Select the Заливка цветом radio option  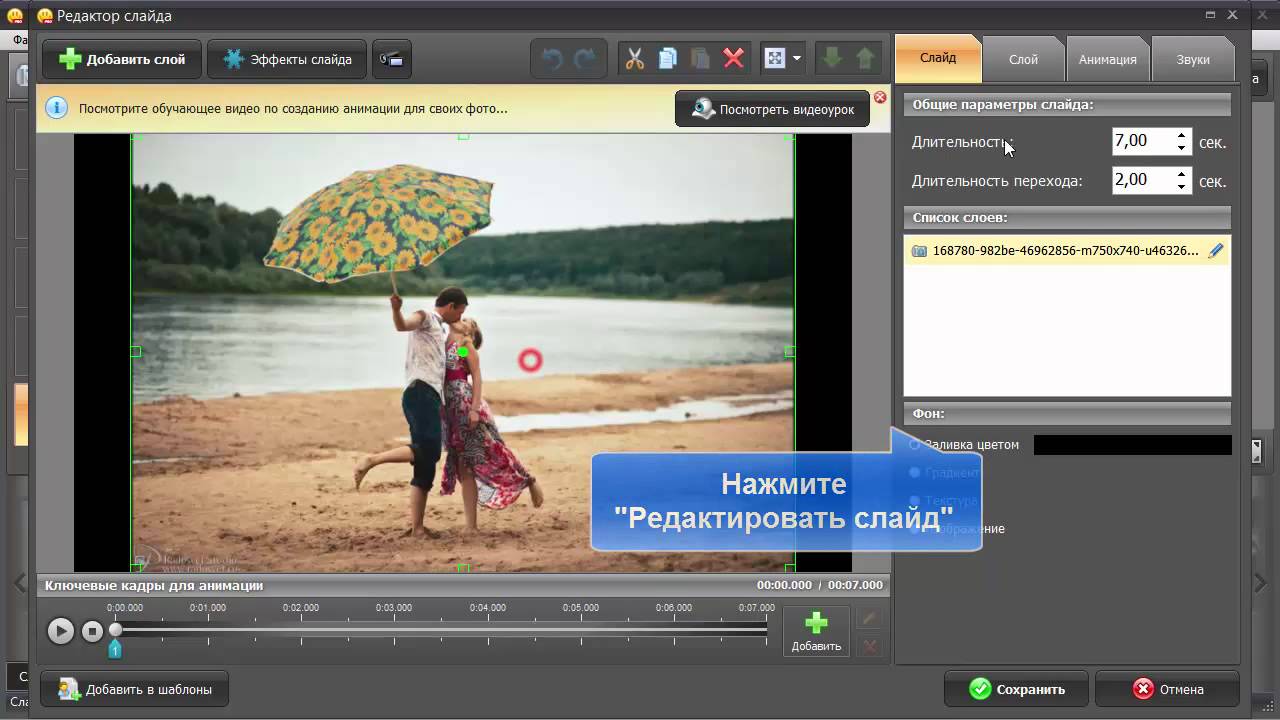(x=915, y=444)
